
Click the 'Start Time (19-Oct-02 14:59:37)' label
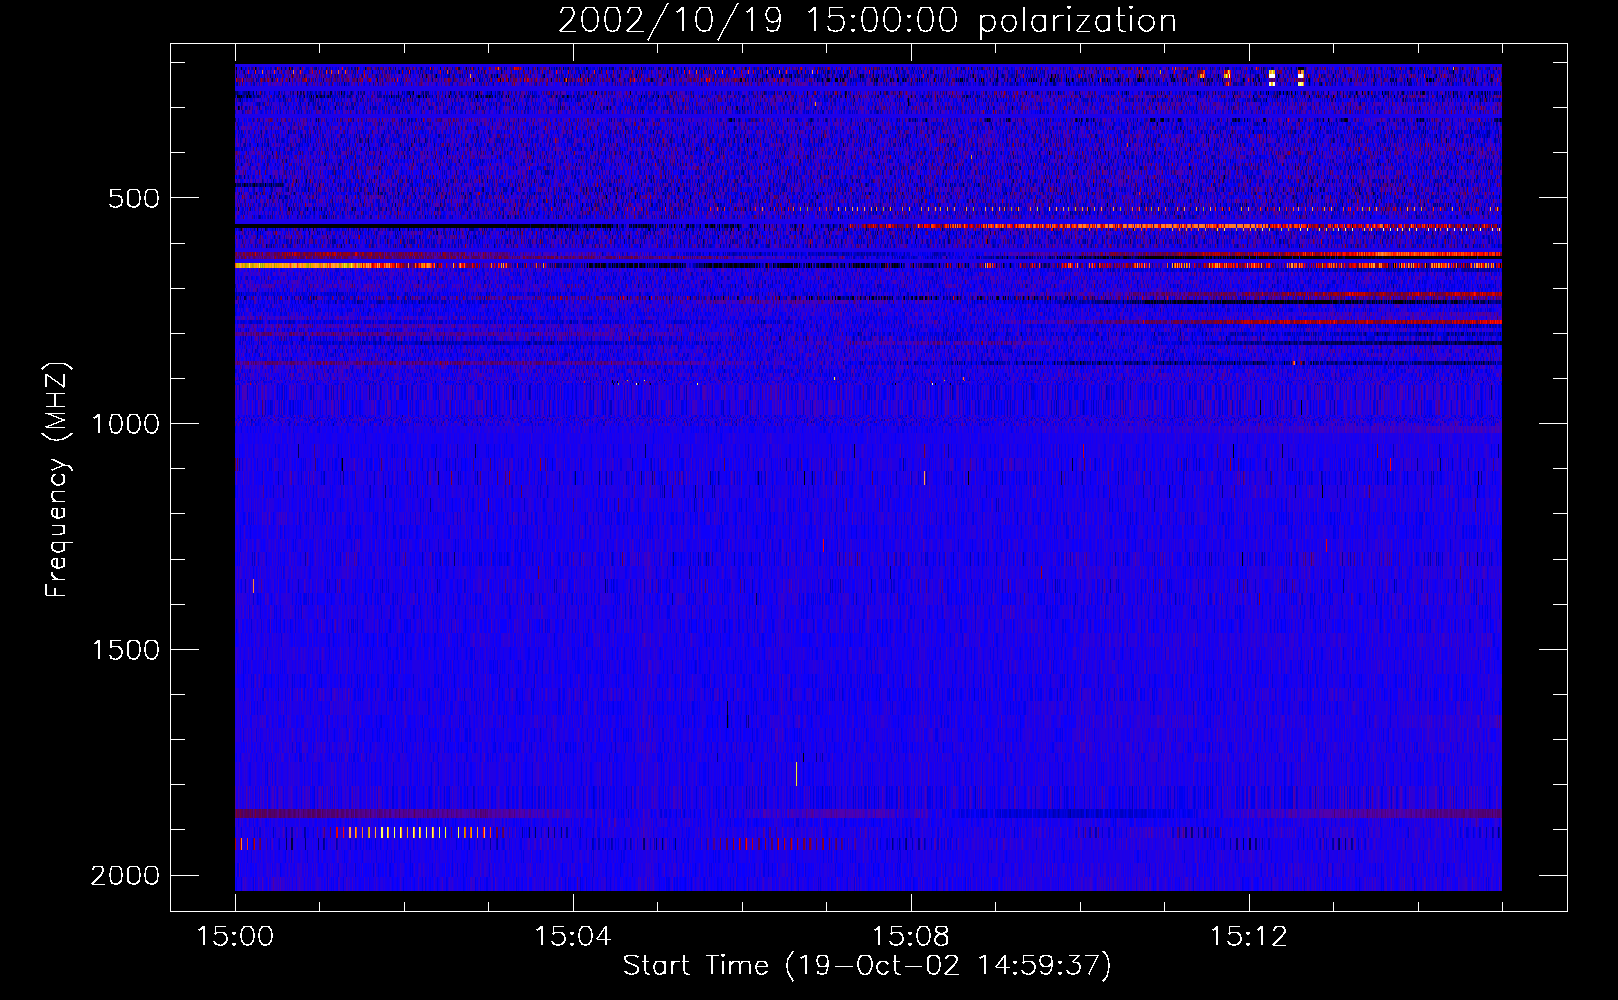coord(867,966)
